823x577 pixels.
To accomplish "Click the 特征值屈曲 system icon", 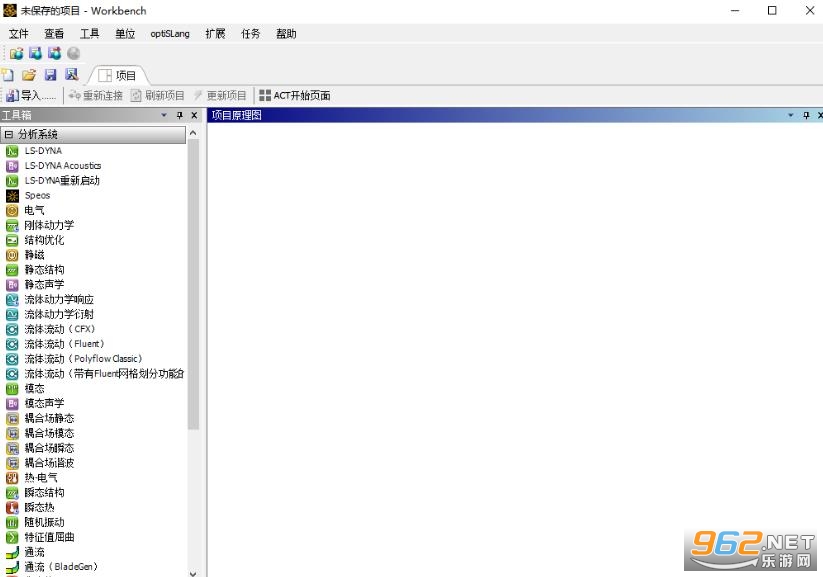I will 12,538.
